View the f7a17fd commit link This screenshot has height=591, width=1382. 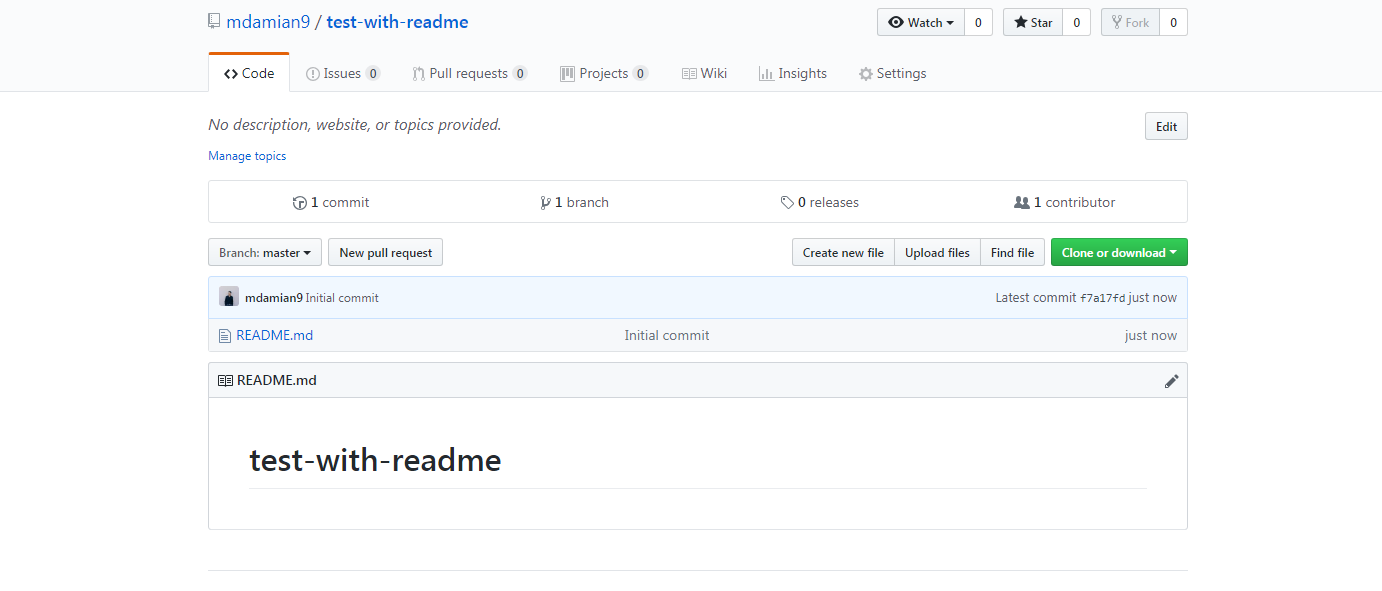[x=1102, y=297]
